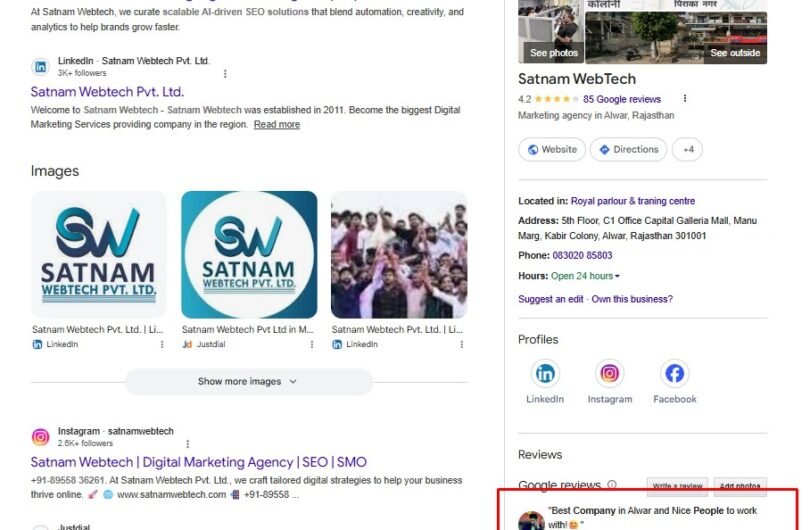The image size is (810, 530).
Task: Open the LinkedIn profile icon
Action: (x=545, y=373)
